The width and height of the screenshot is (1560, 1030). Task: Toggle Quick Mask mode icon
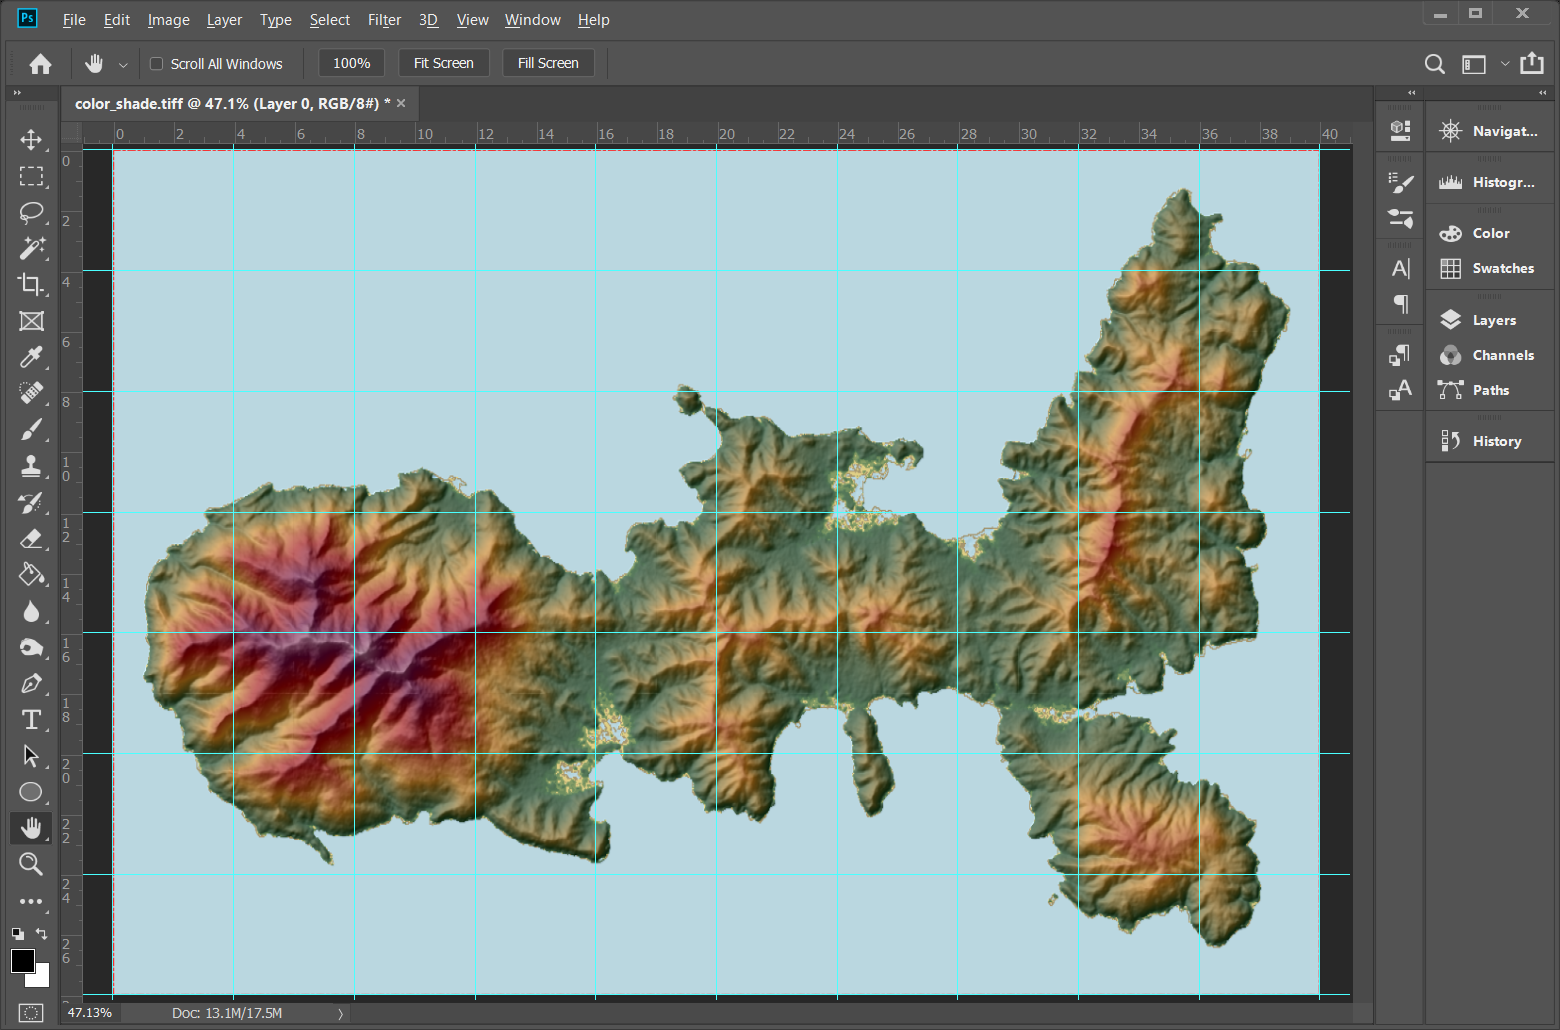pos(31,1012)
